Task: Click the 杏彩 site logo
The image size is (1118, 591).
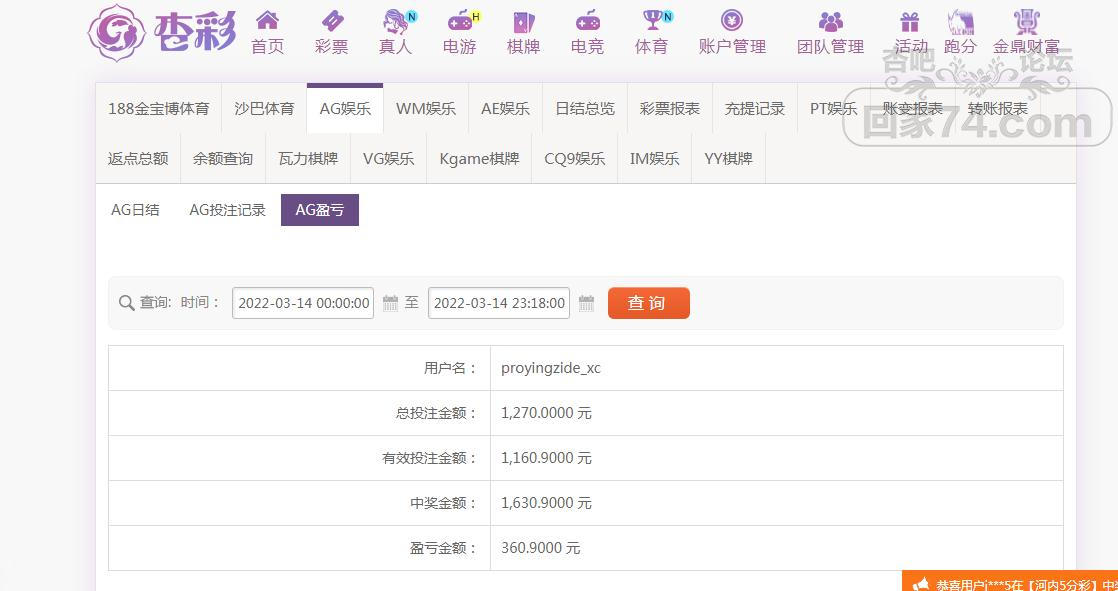Action: point(161,33)
